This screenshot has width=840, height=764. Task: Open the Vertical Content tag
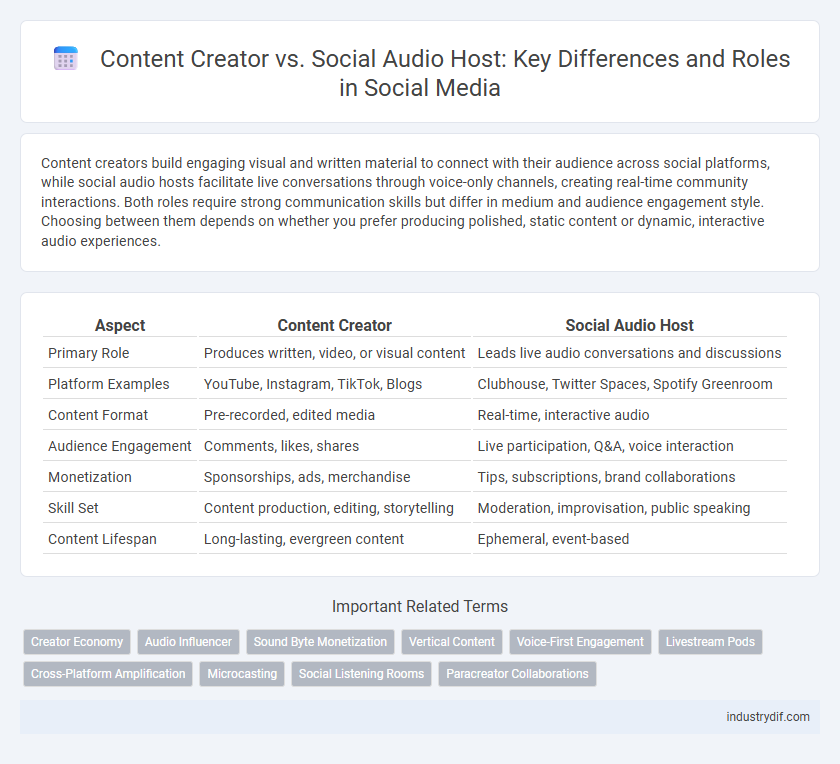452,641
